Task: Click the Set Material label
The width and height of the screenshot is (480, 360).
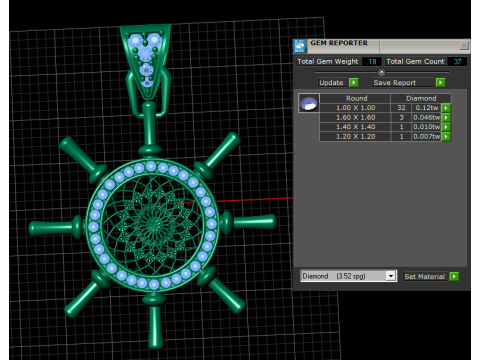Action: pyautogui.click(x=425, y=276)
